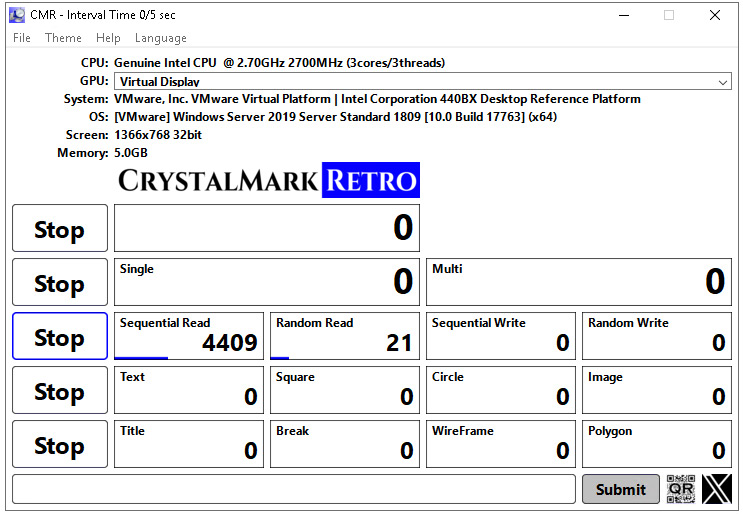Click the Break score box

(x=345, y=444)
